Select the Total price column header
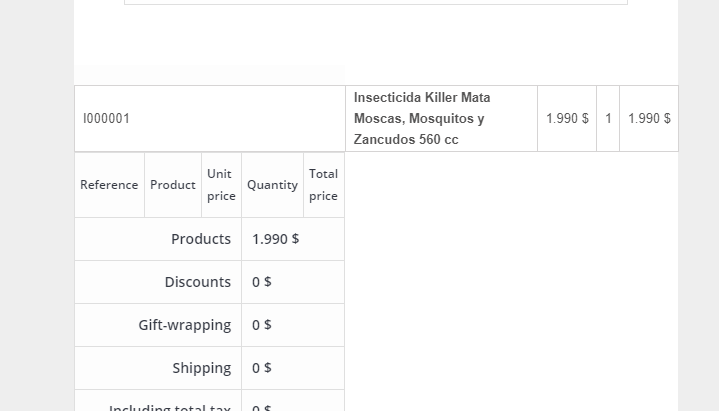Screen dimensions: 719x411 click(x=323, y=185)
